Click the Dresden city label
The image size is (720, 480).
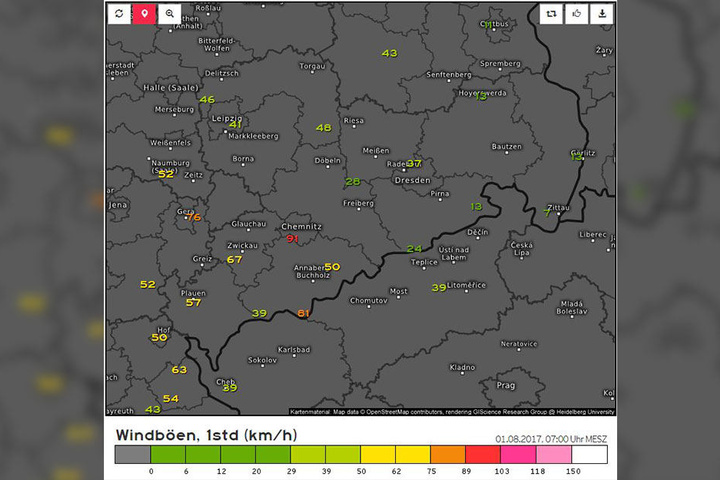click(412, 180)
